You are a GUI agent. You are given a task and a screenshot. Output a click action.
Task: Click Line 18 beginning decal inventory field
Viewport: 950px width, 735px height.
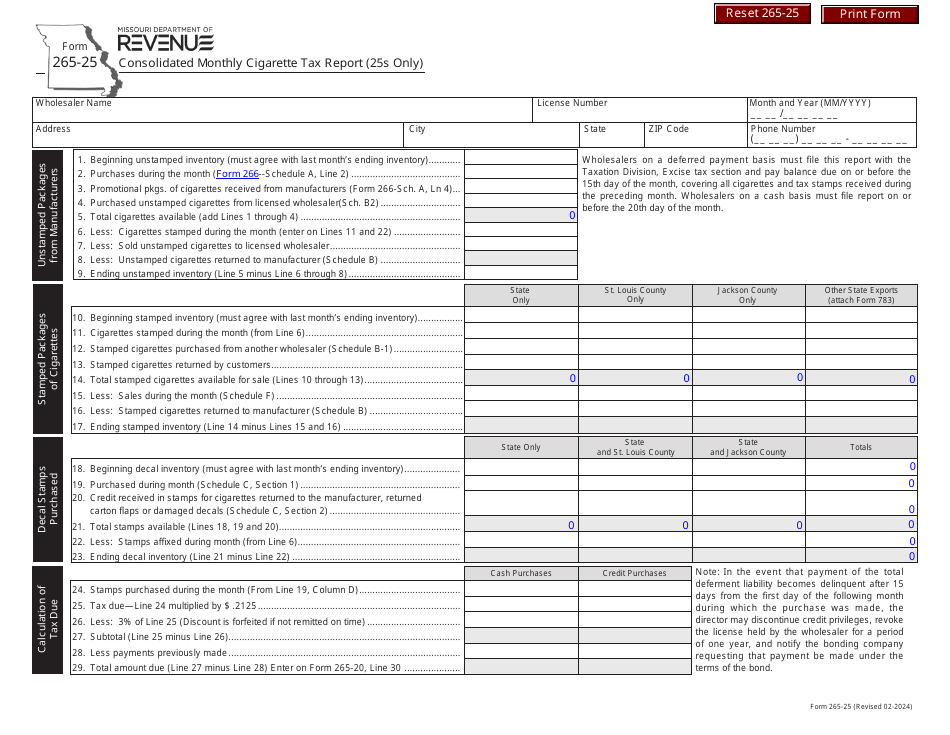pos(520,467)
